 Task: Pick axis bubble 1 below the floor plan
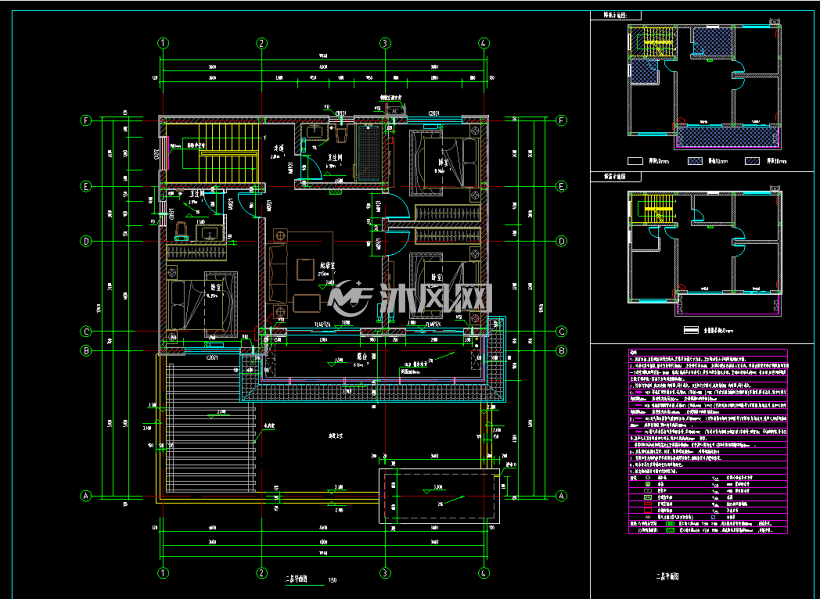pyautogui.click(x=164, y=573)
